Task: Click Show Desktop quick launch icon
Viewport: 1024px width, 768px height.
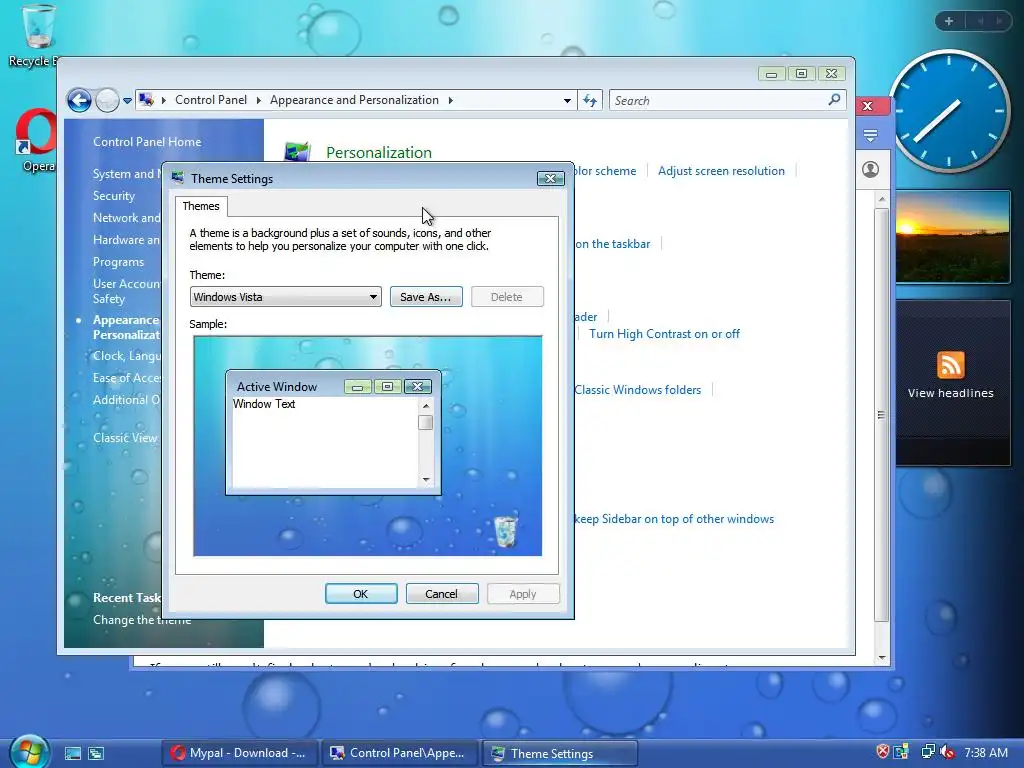Action: [x=72, y=753]
